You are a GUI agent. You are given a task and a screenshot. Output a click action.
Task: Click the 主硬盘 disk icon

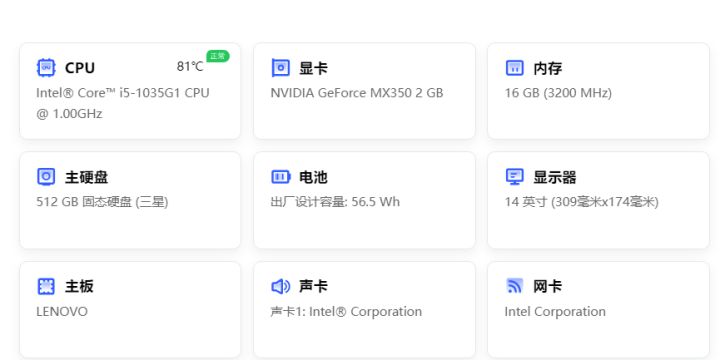pos(46,177)
